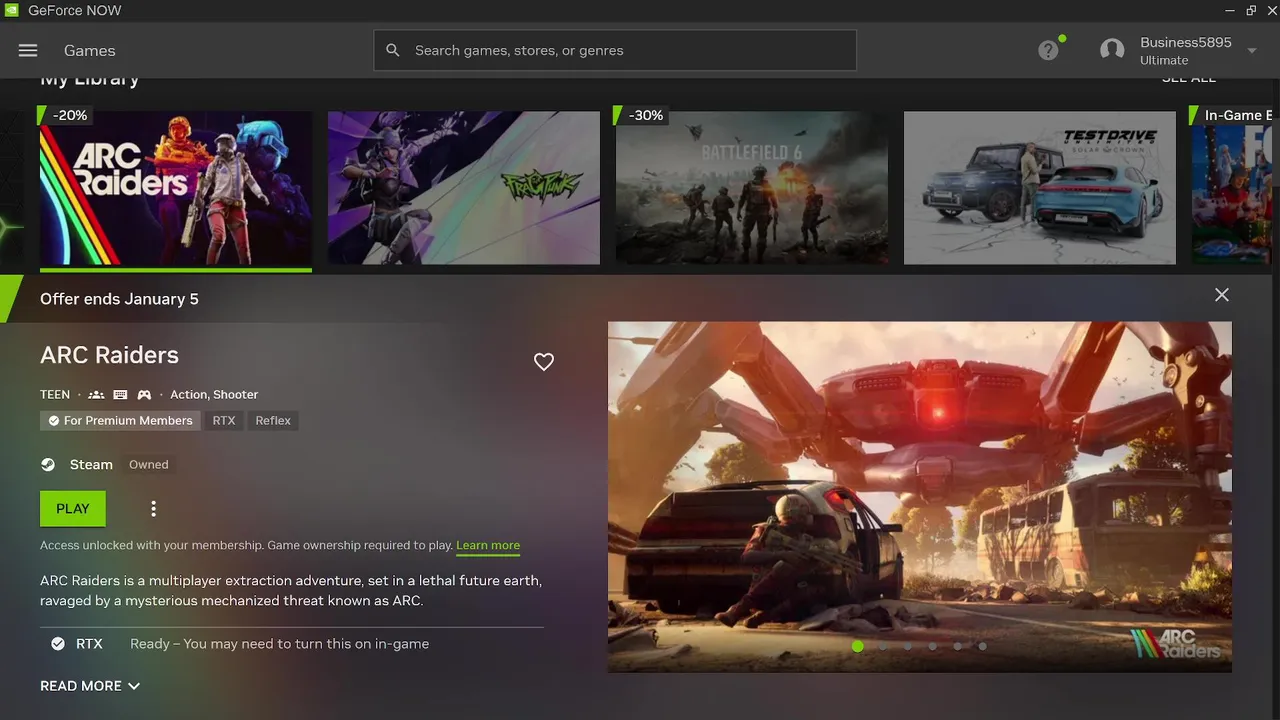1280x720 pixels.
Task: Click the RTX ready checkmark icon
Action: coord(58,644)
